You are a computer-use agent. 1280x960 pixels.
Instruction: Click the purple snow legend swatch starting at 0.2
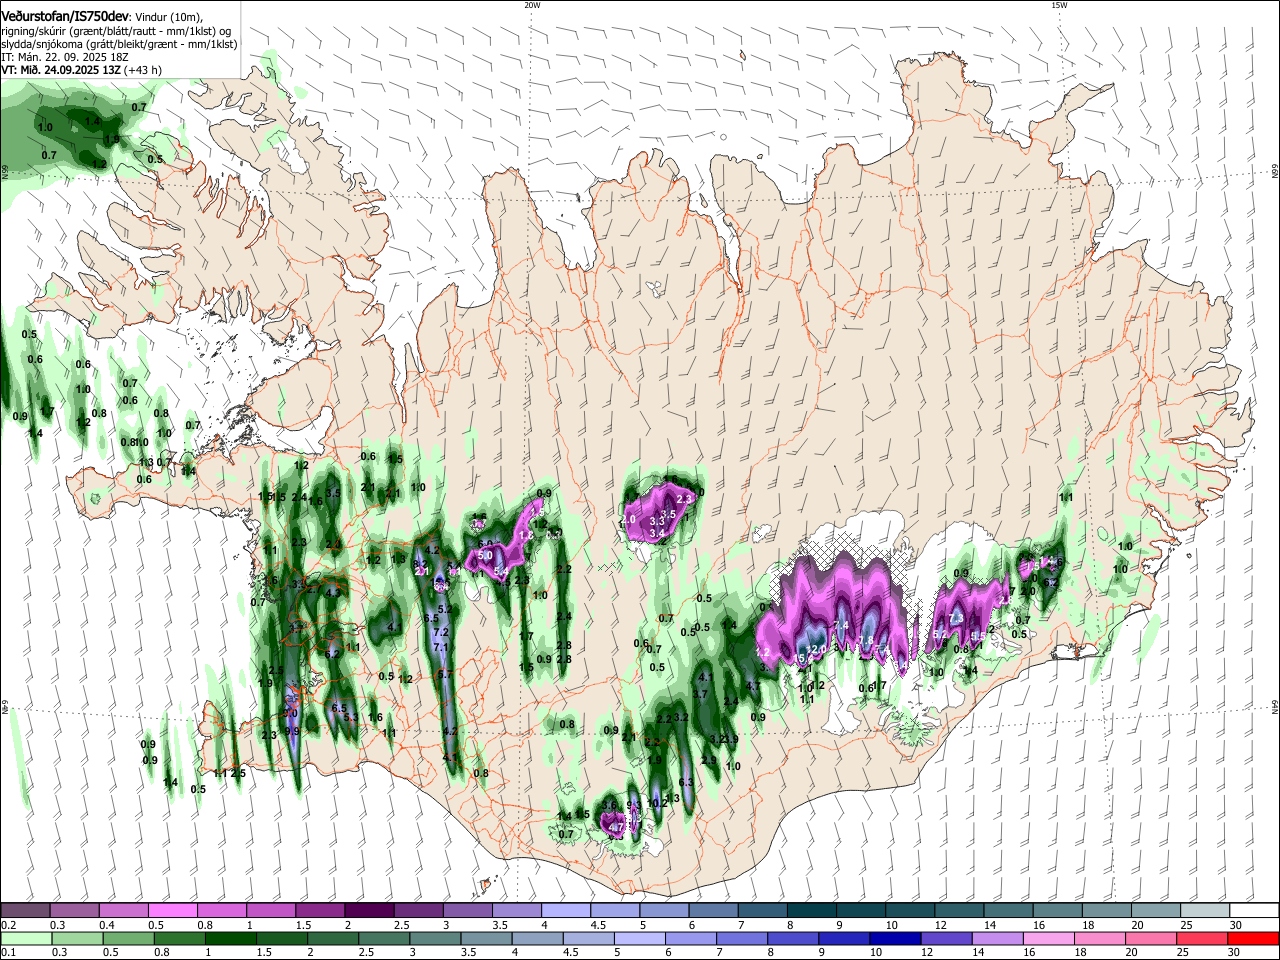[25, 911]
